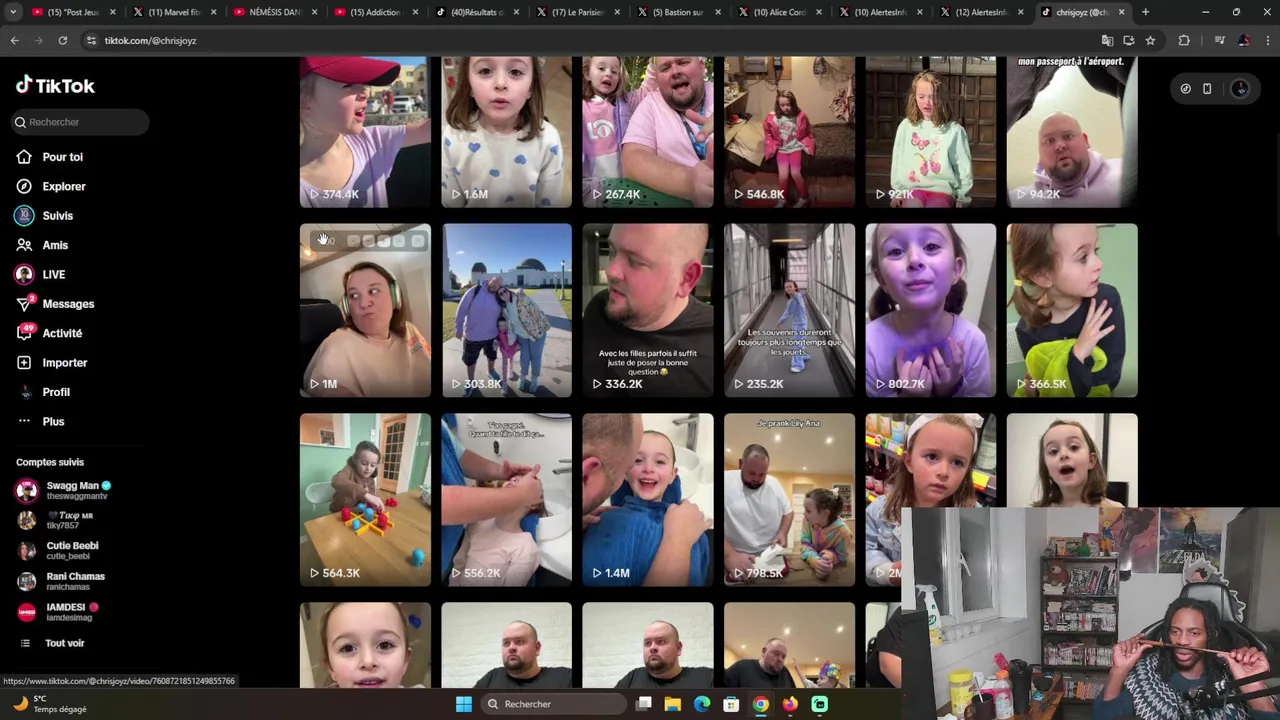Open Microsoft Edge from taskbar
Image resolution: width=1280 pixels, height=720 pixels.
(702, 704)
